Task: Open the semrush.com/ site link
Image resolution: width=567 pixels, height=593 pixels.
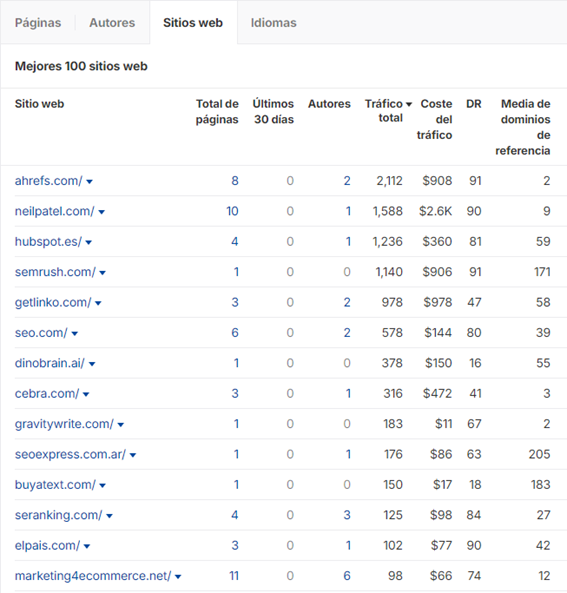Action: click(x=55, y=272)
